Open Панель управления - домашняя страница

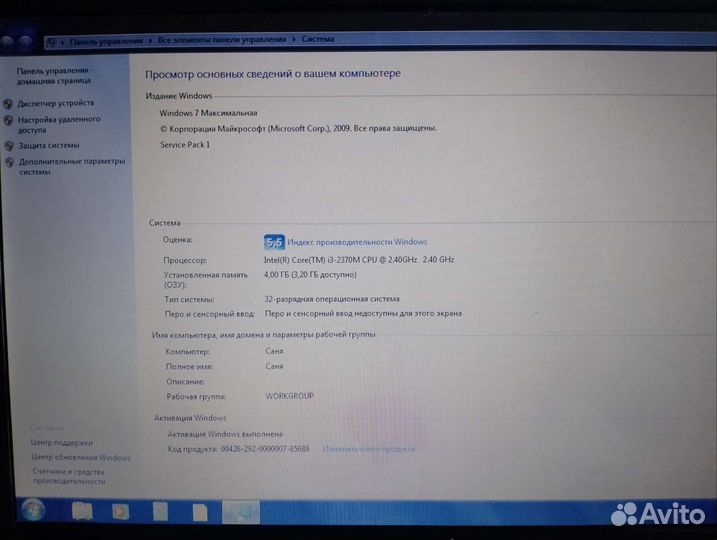(x=54, y=75)
